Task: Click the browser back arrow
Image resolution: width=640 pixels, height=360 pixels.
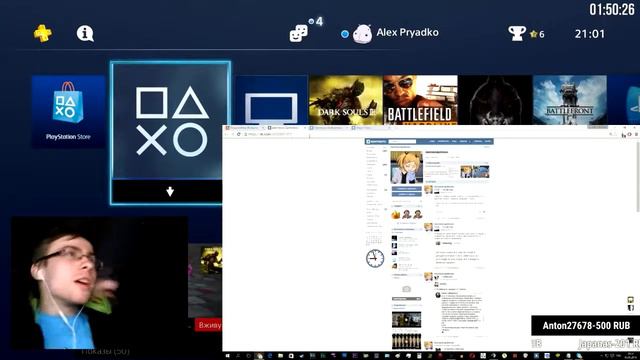Action: [226, 134]
